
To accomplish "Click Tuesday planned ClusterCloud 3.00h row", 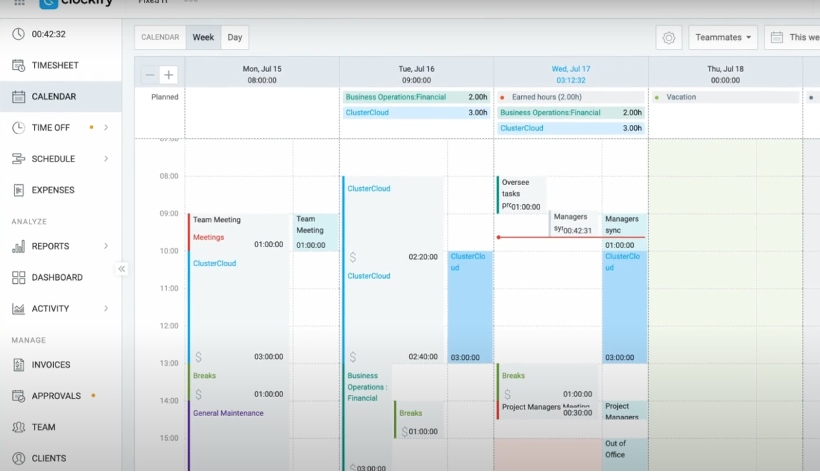I will [416, 112].
